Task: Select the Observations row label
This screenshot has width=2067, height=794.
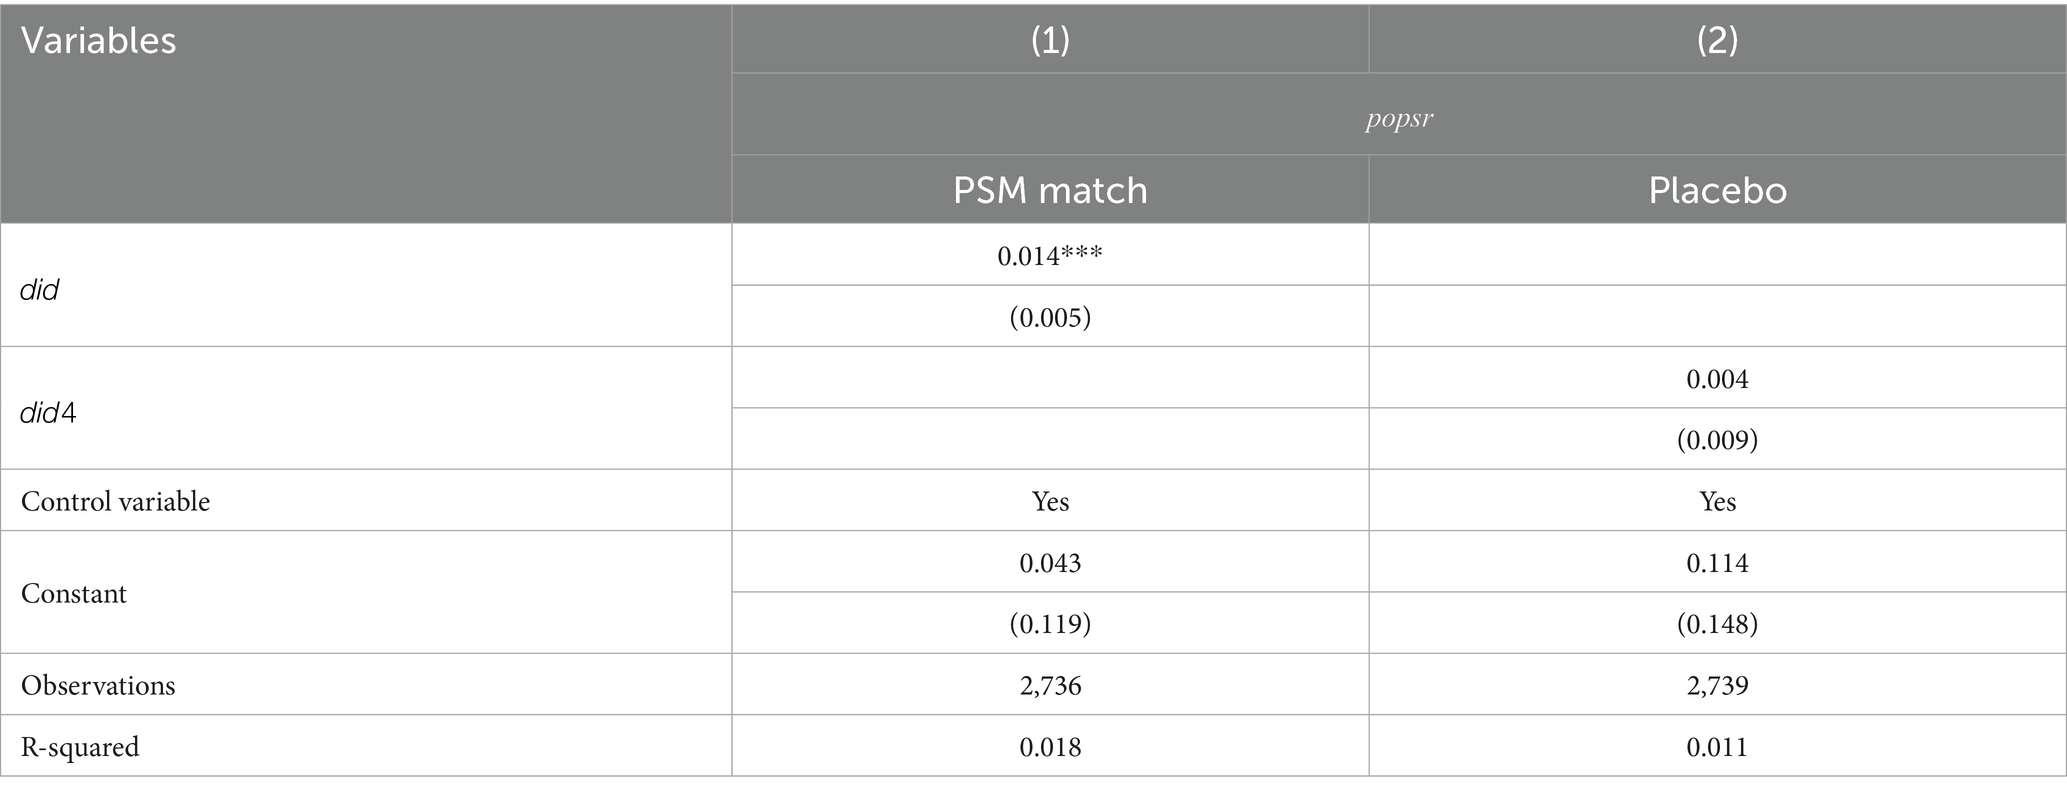Action: click(x=98, y=685)
